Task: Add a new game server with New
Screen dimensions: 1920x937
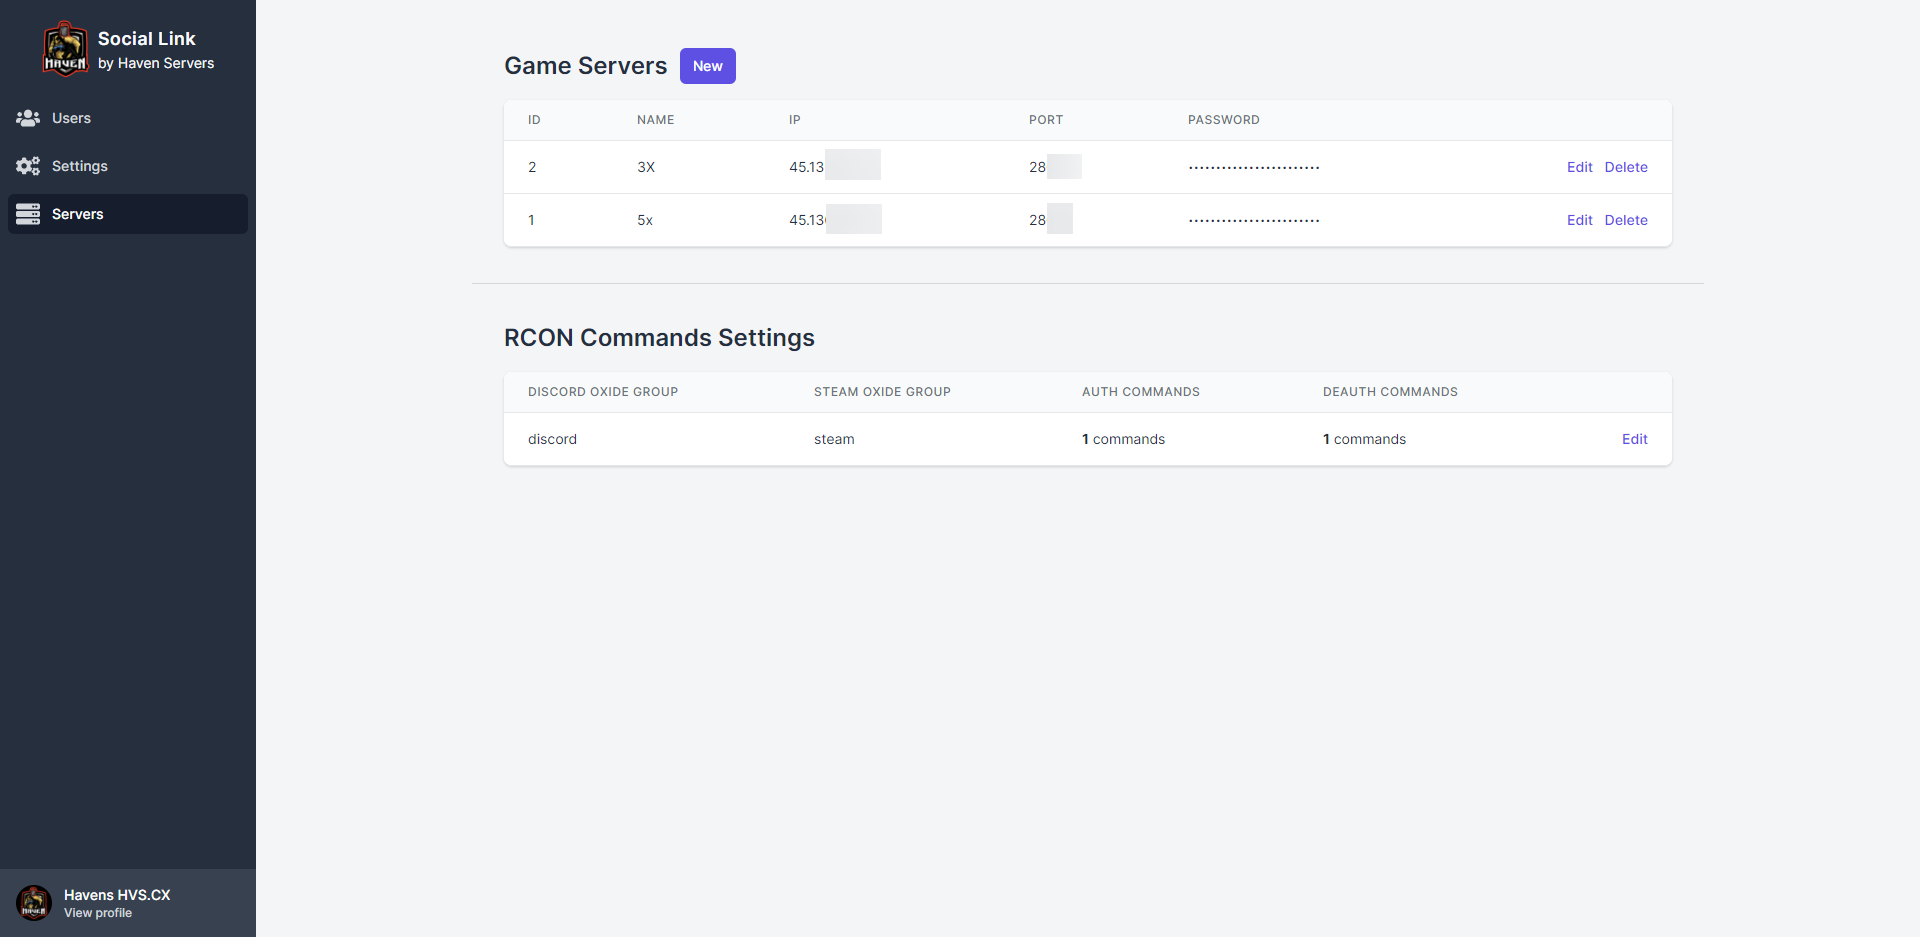Action: (x=708, y=66)
